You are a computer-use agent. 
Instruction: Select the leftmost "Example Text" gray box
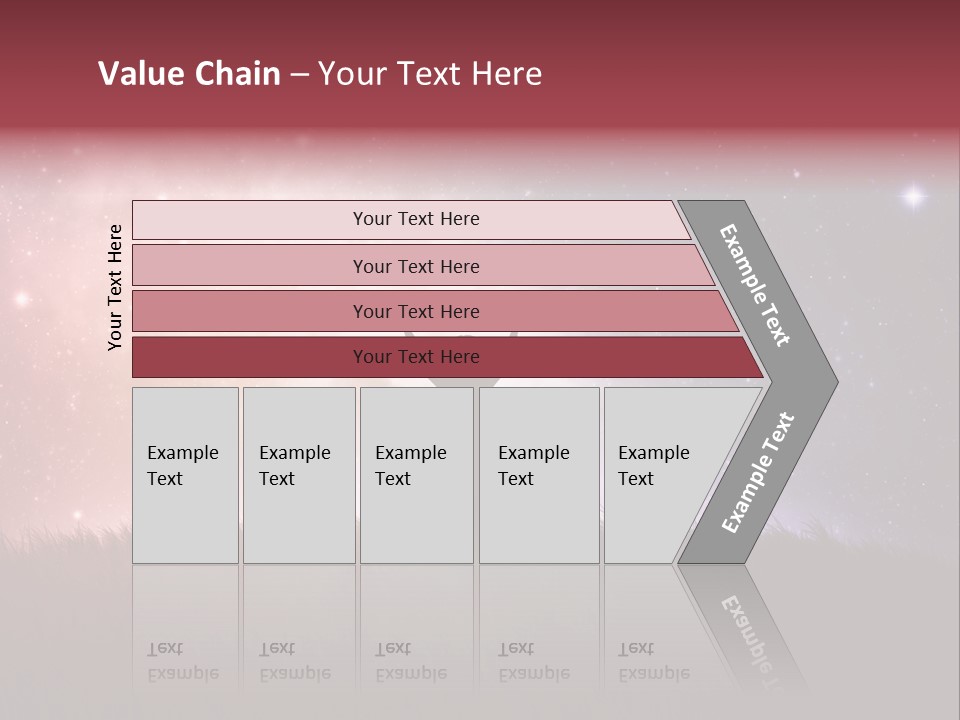click(185, 474)
